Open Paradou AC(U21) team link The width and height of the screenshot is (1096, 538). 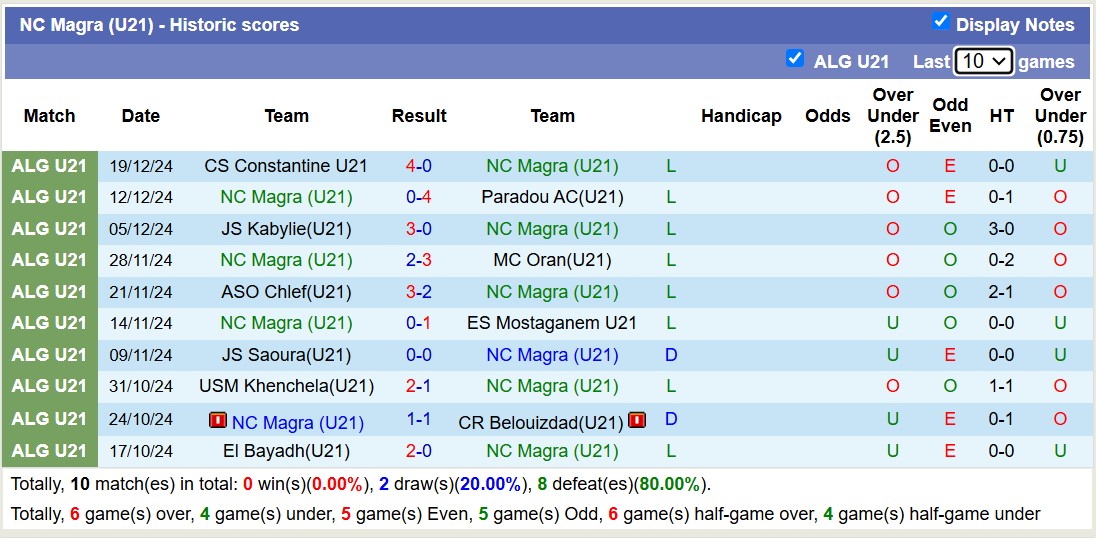(x=552, y=197)
